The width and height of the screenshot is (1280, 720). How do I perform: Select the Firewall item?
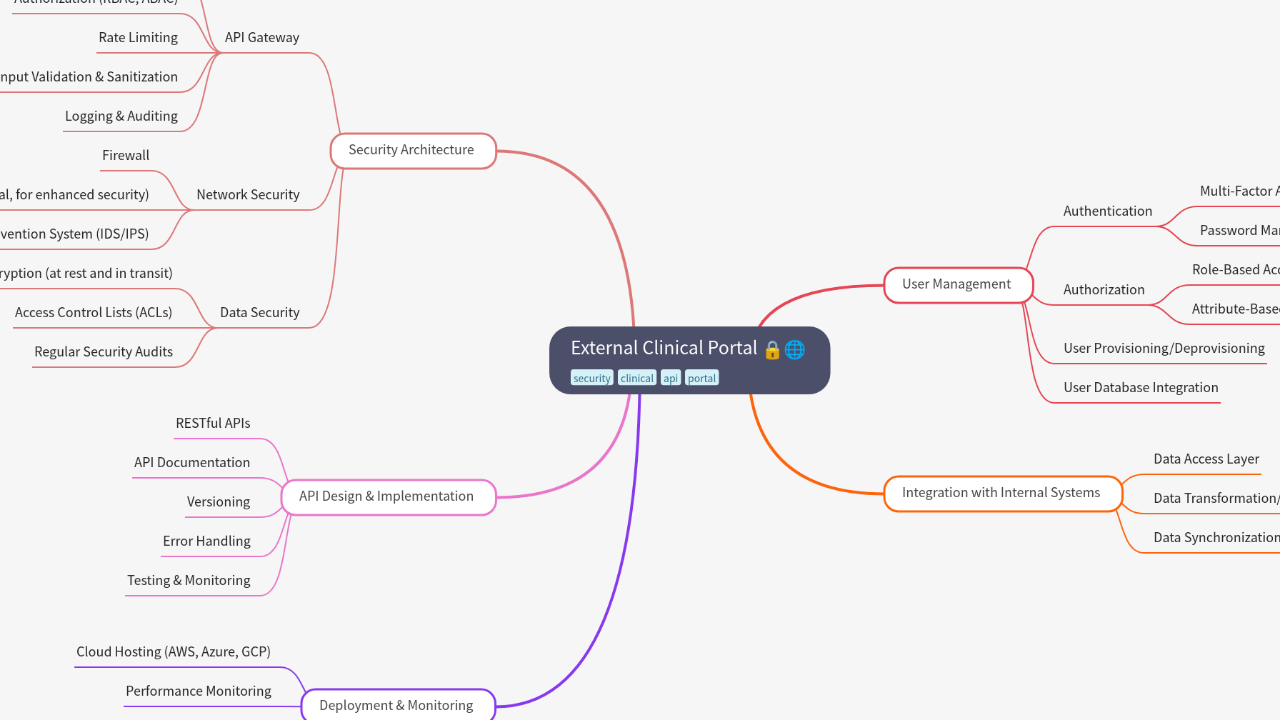126,155
